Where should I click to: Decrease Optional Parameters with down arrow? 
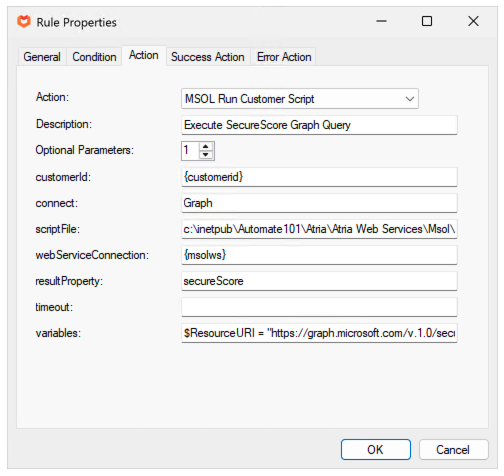(x=206, y=155)
